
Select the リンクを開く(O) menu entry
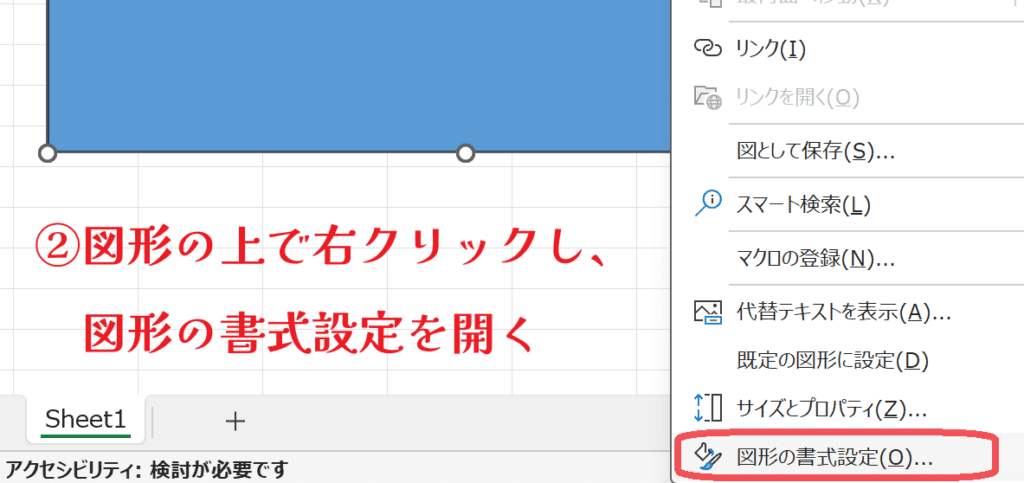pos(798,97)
